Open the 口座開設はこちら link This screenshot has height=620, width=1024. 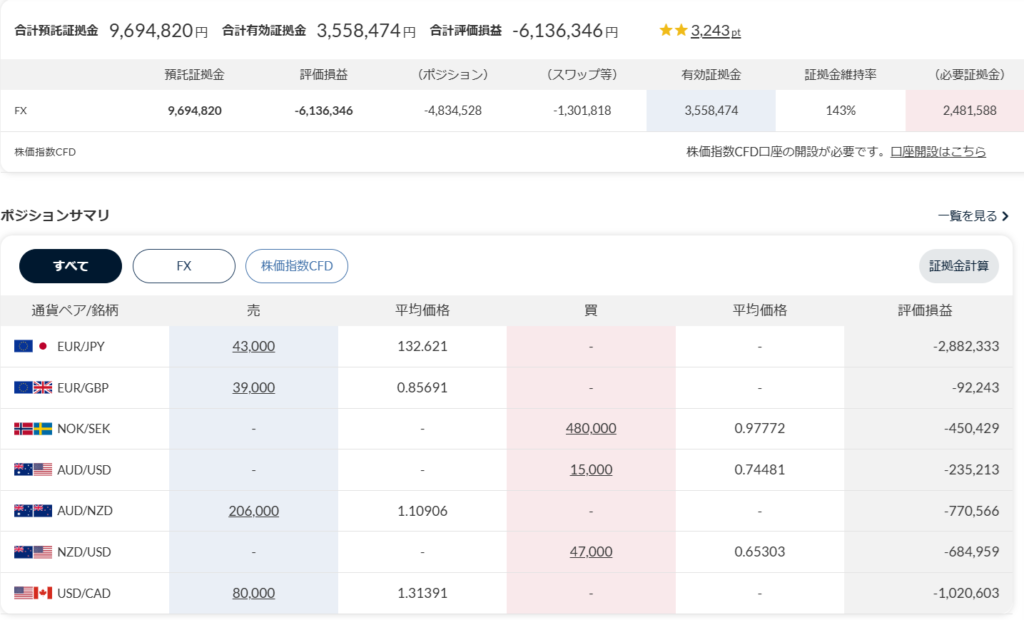click(937, 152)
